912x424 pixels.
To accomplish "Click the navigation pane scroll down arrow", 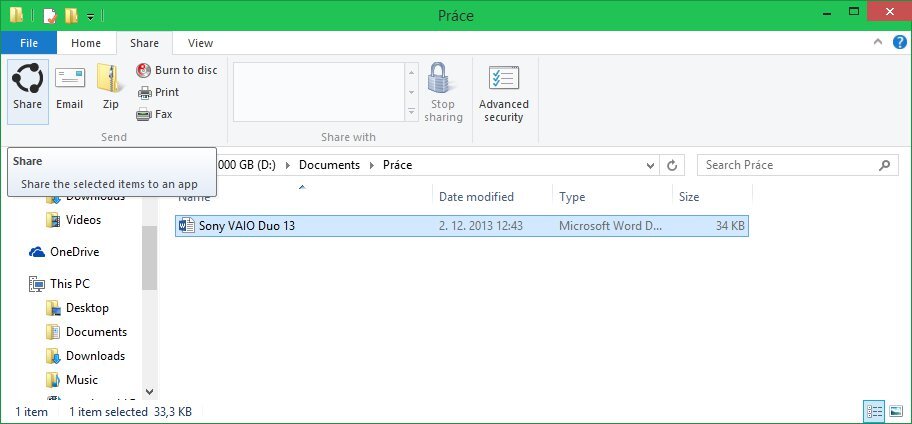I will [x=149, y=392].
